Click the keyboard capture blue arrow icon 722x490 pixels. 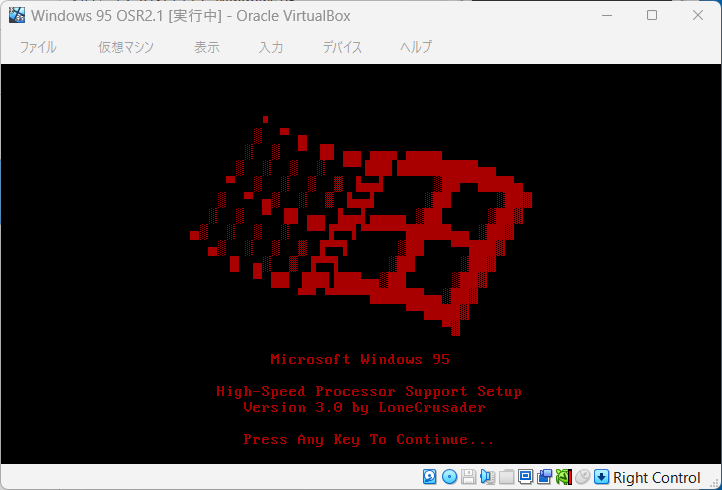click(601, 477)
